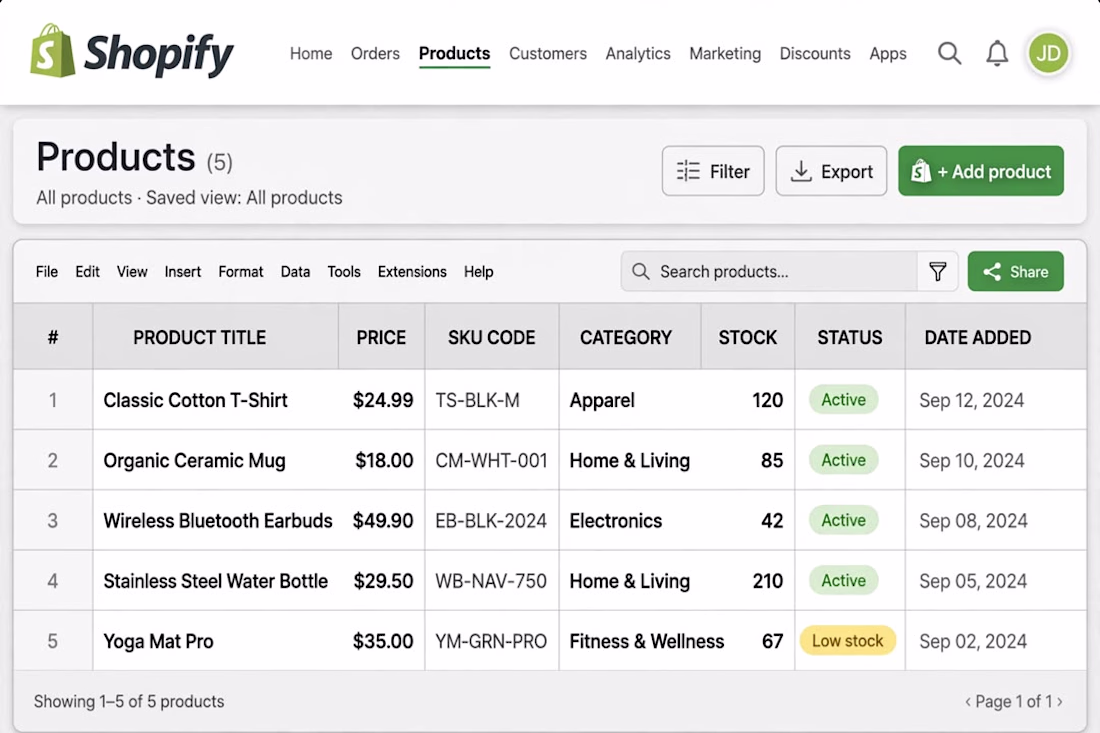Open the Marketing tab
The height and width of the screenshot is (733, 1100).
pos(725,53)
